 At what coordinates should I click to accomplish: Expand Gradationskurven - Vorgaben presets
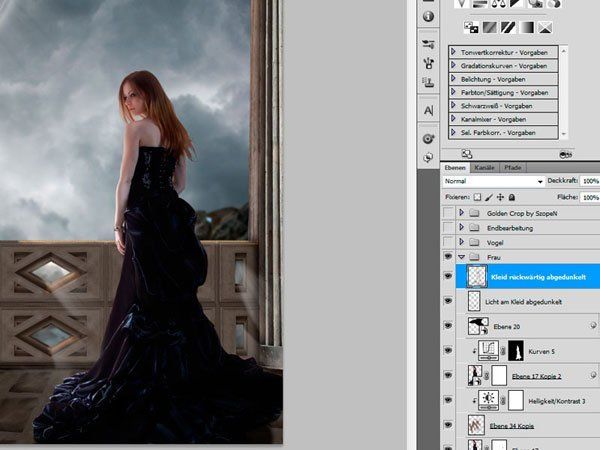pos(453,65)
